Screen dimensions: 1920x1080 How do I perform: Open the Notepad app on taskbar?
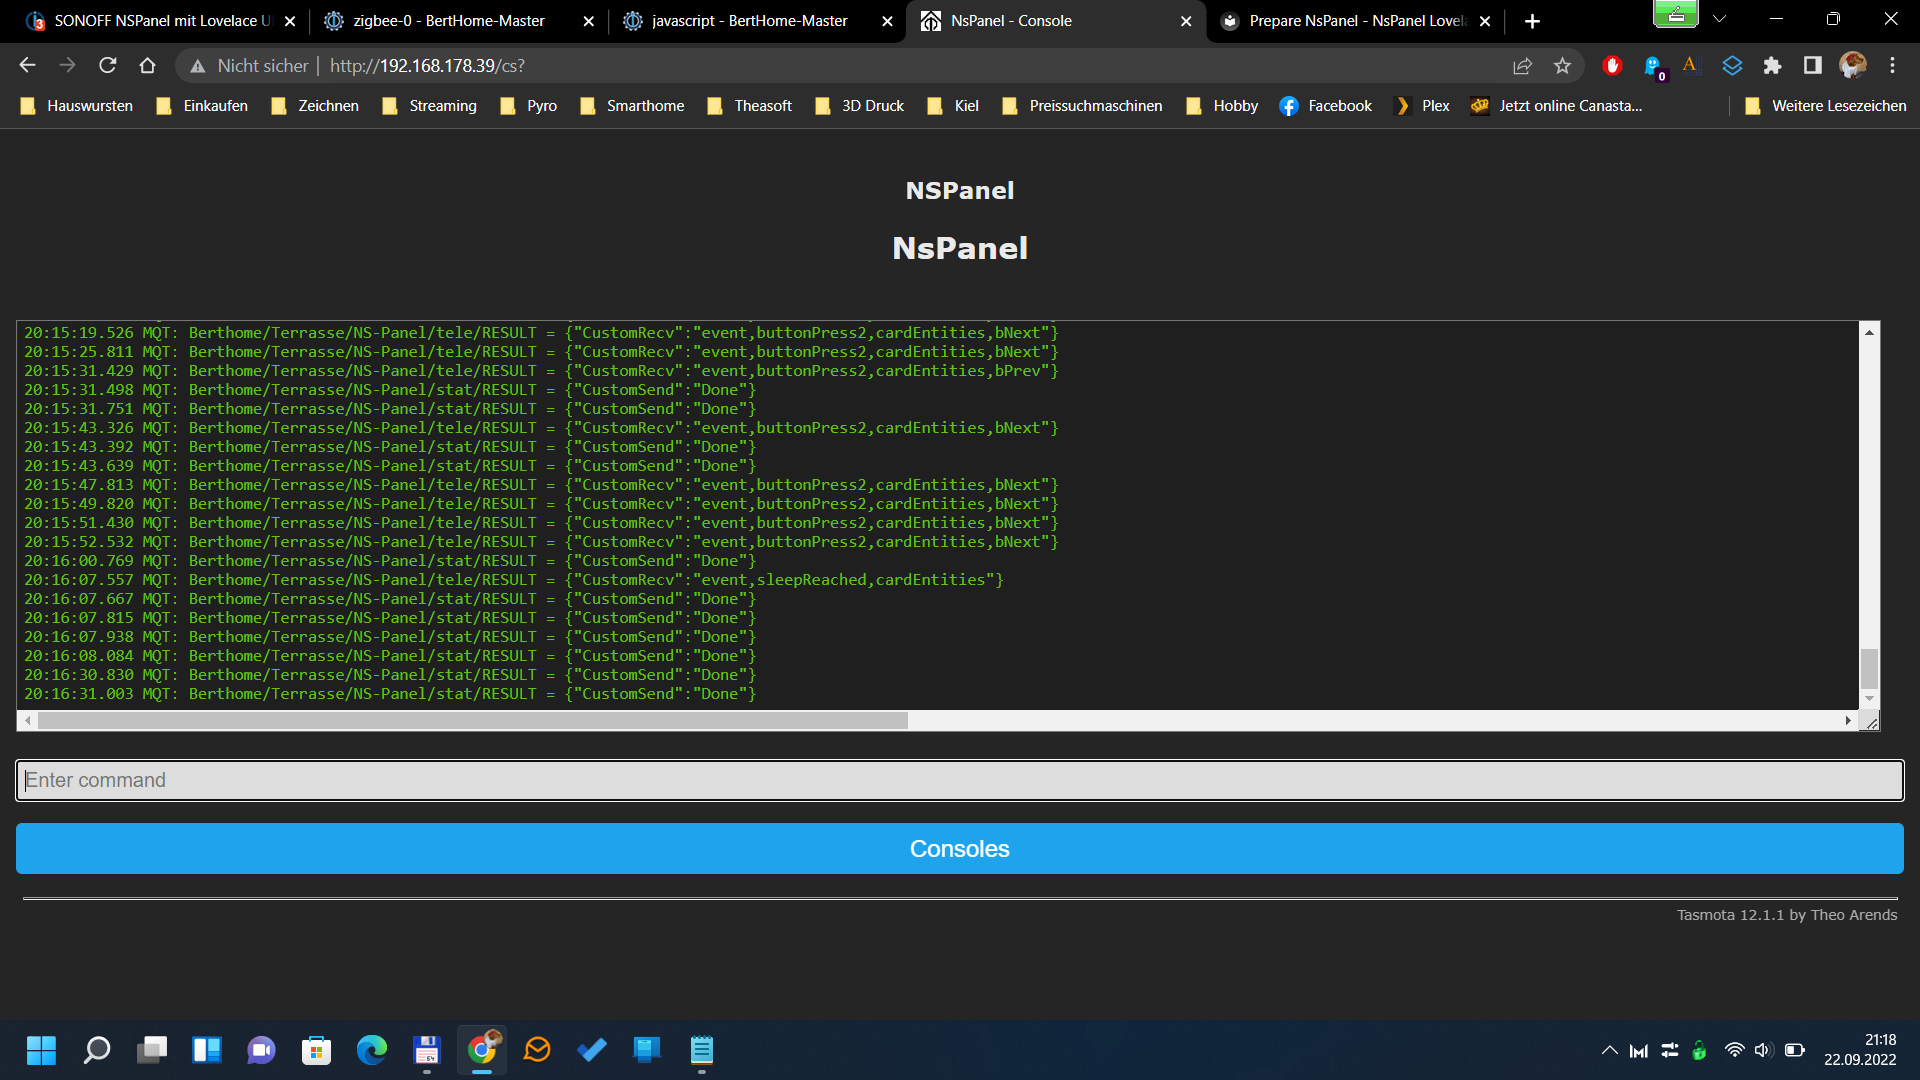pos(702,1050)
